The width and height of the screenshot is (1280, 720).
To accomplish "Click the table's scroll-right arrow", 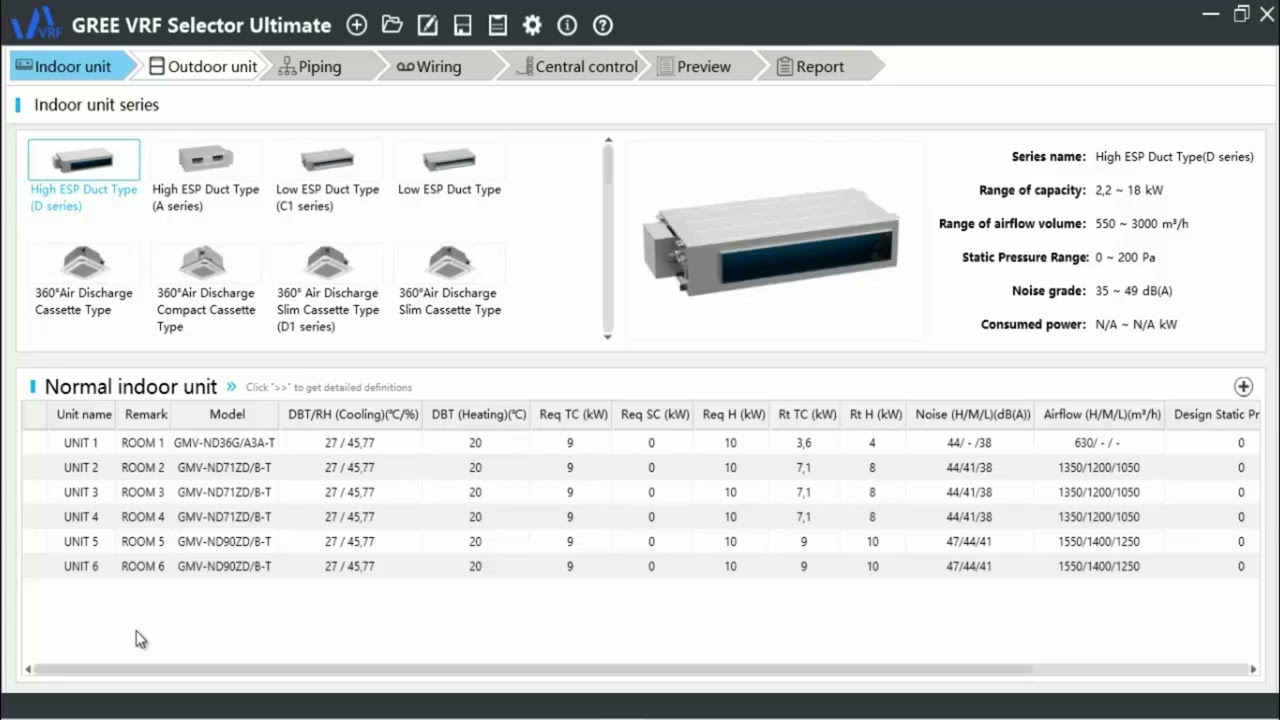I will [x=1253, y=669].
